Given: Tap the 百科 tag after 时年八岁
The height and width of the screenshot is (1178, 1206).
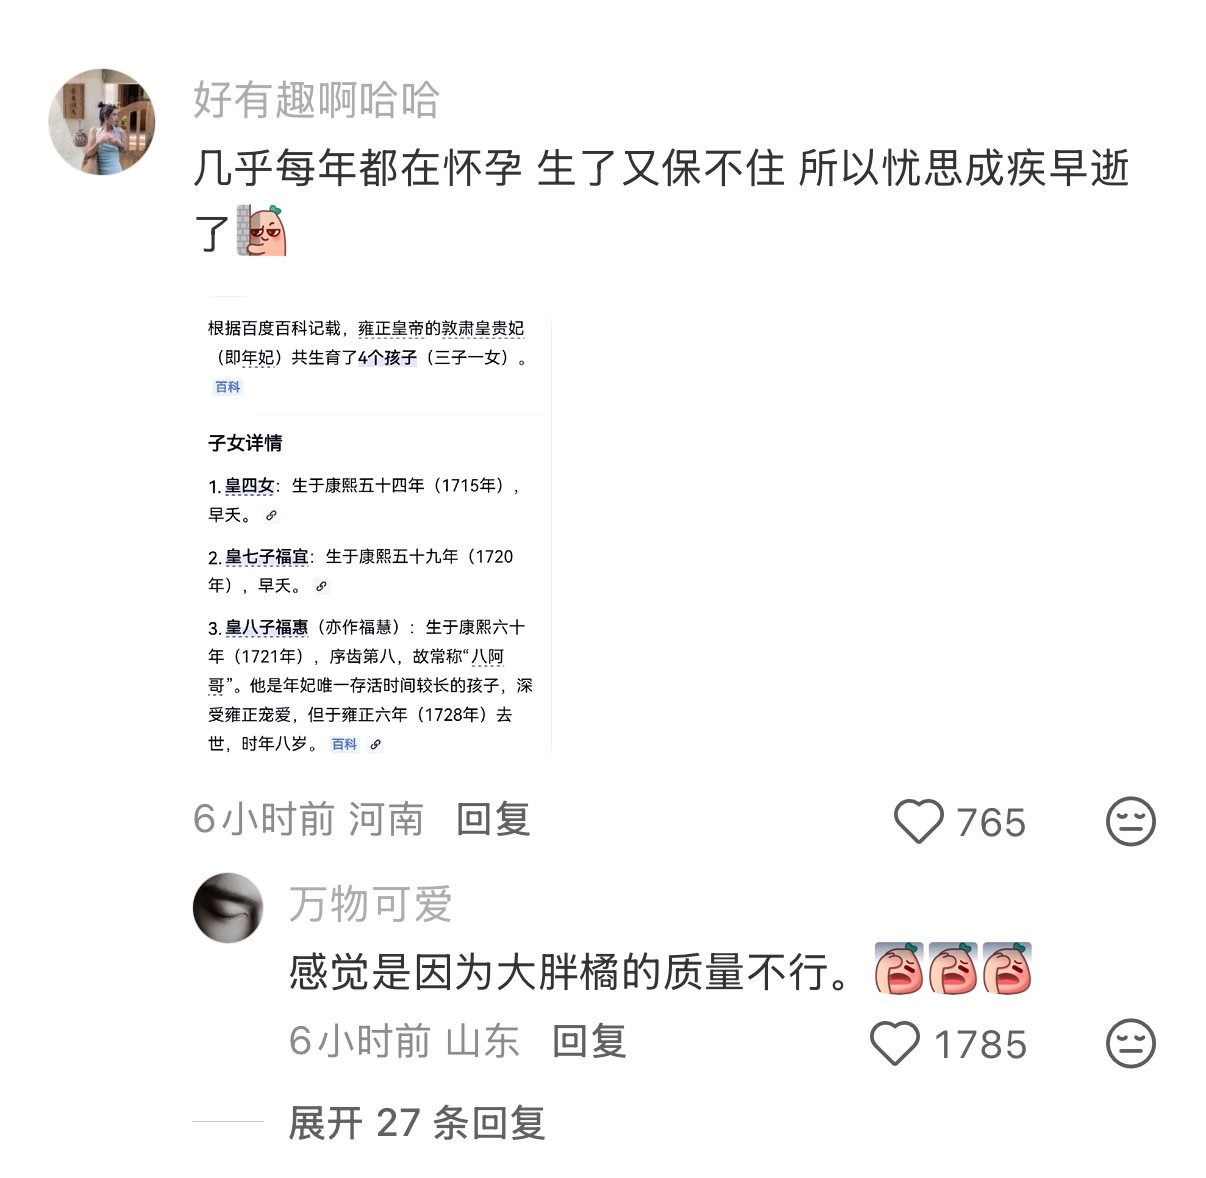Looking at the screenshot, I should click(x=344, y=744).
